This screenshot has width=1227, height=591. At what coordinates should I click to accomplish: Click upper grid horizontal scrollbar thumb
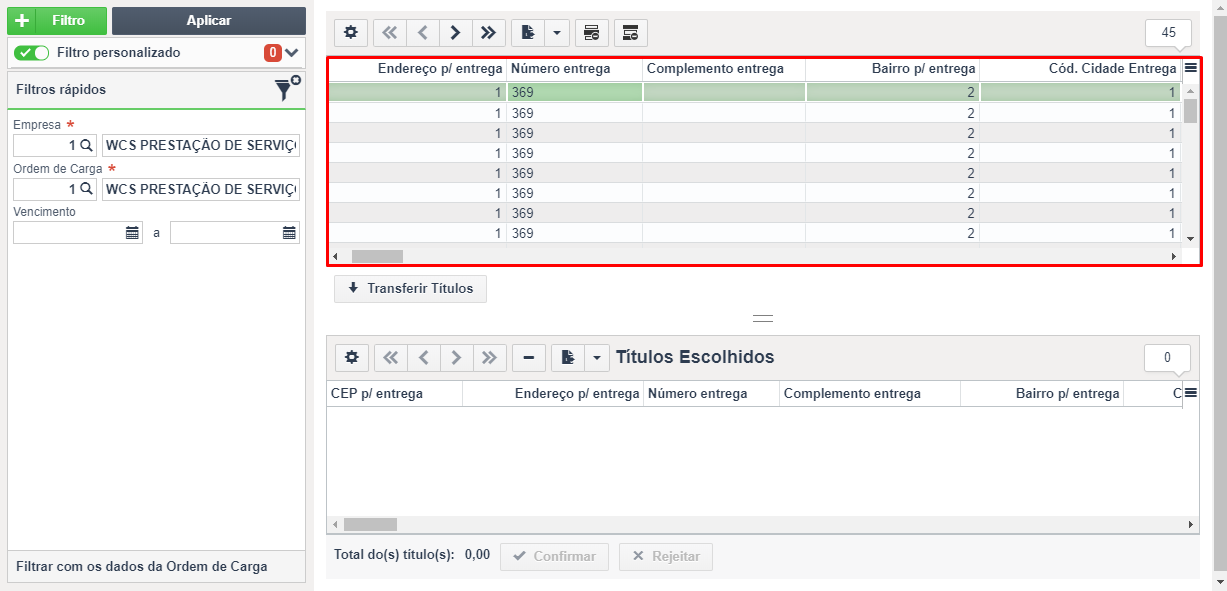click(x=377, y=256)
